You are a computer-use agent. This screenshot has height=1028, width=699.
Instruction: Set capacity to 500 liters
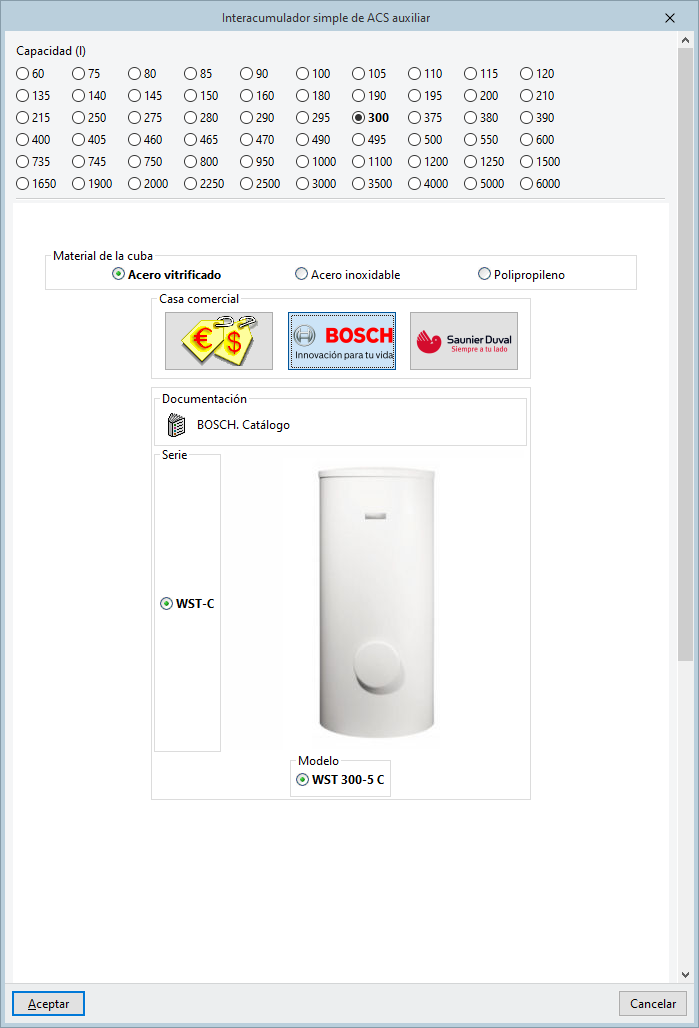(425, 140)
